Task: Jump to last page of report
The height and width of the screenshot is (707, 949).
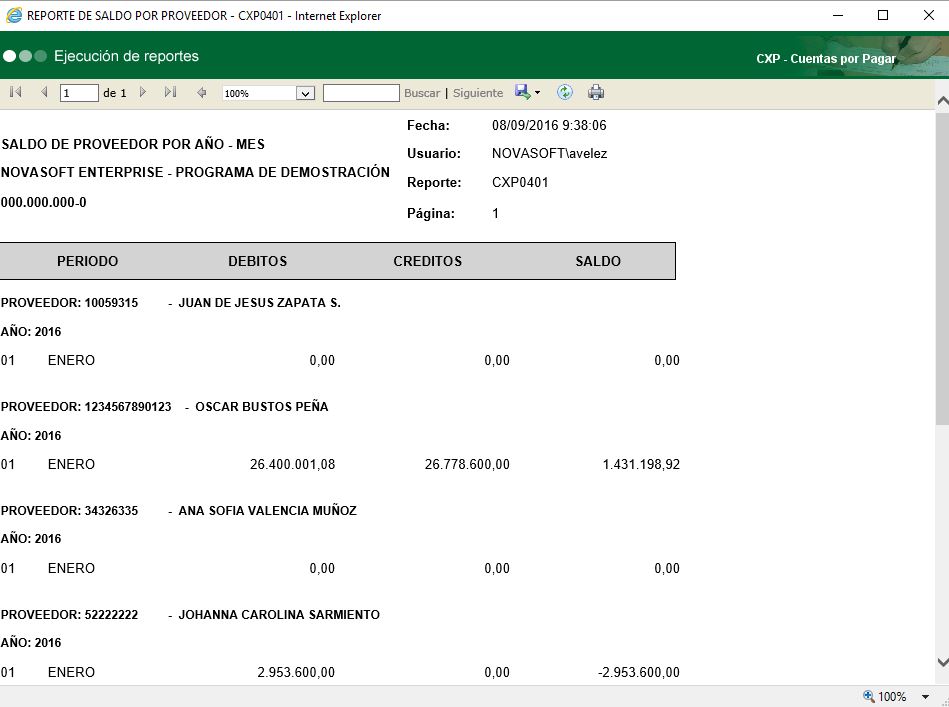Action: point(171,92)
